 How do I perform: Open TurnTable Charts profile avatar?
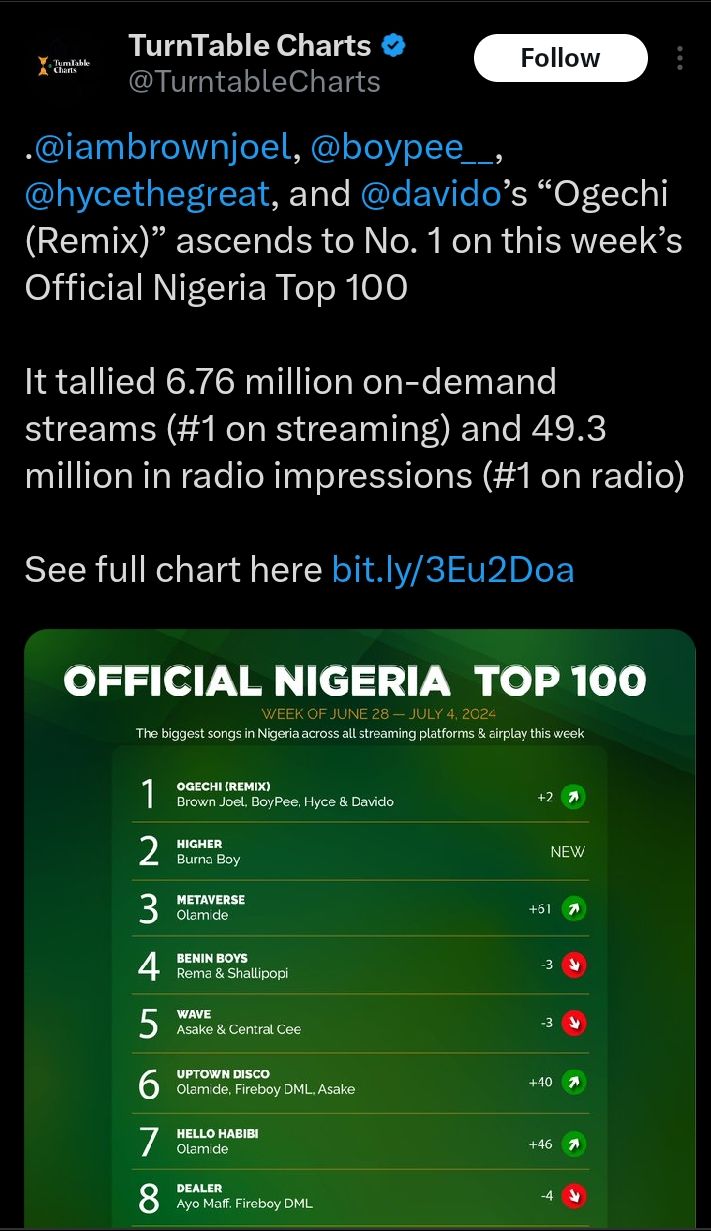coord(63,66)
